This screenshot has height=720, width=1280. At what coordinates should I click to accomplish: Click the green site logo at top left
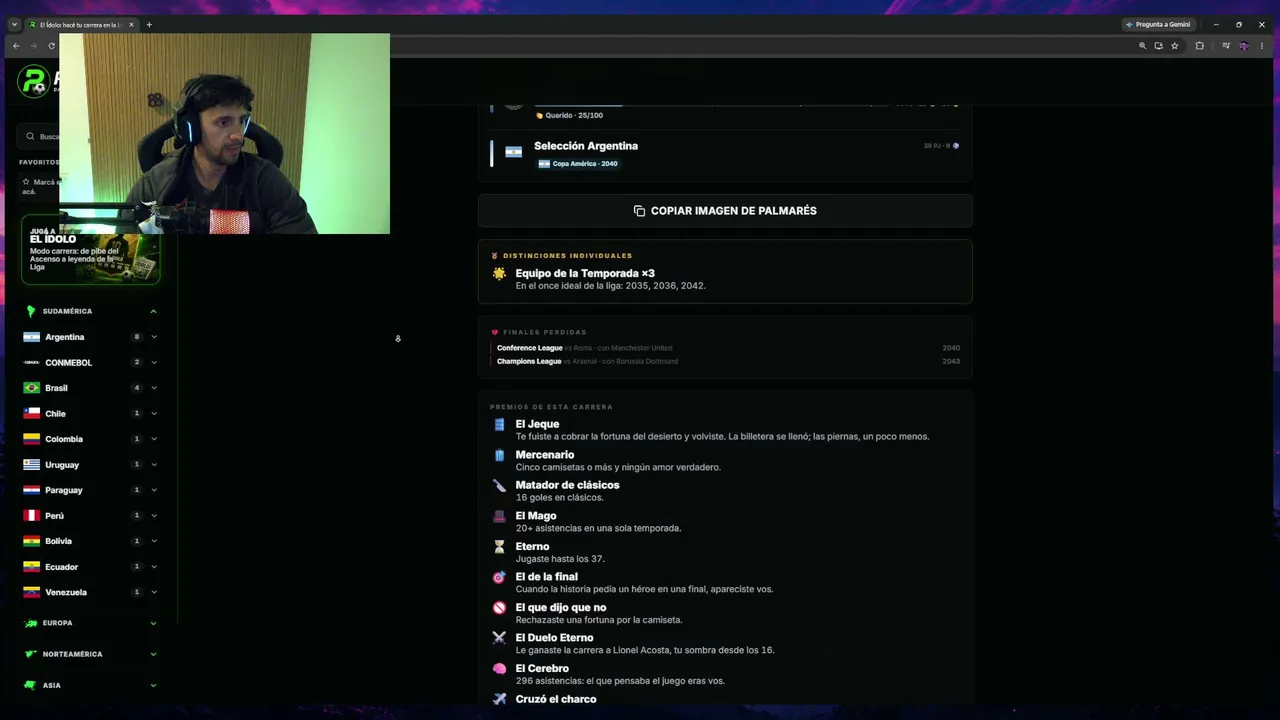(34, 81)
